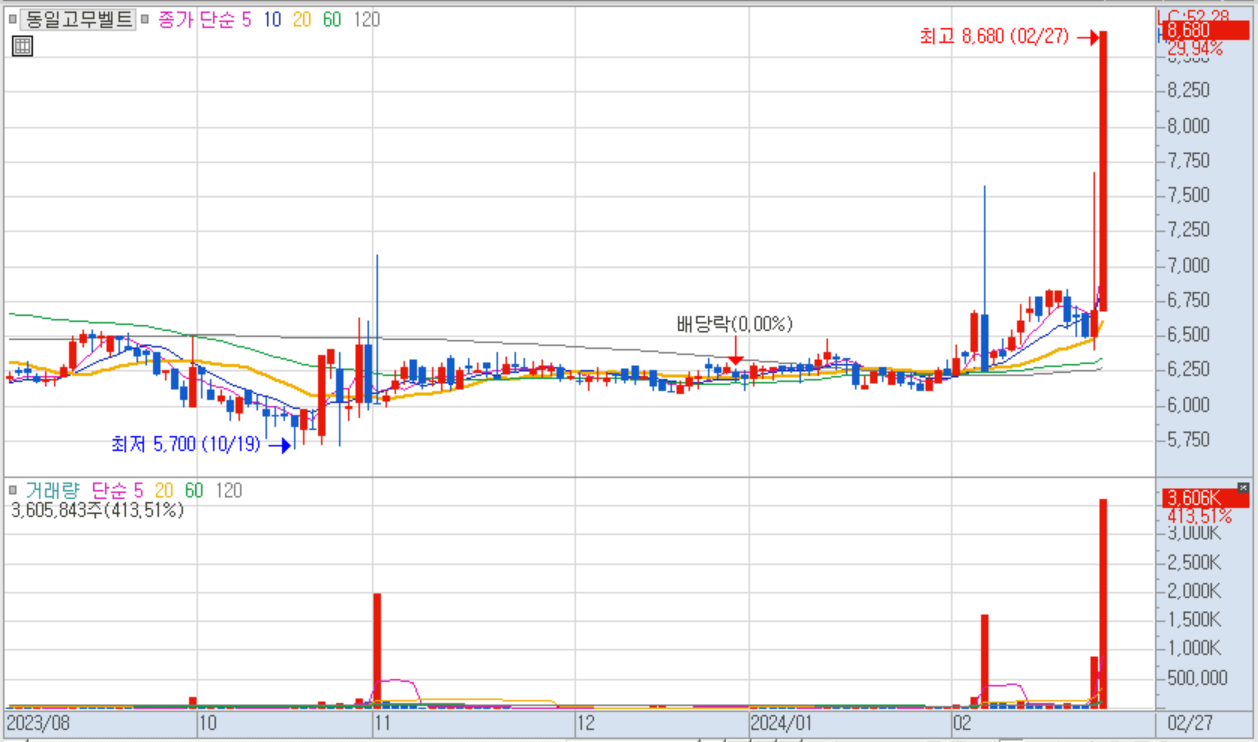Image resolution: width=1258 pixels, height=742 pixels.
Task: Click the tall red 02/27 candlestick
Action: tap(1103, 171)
